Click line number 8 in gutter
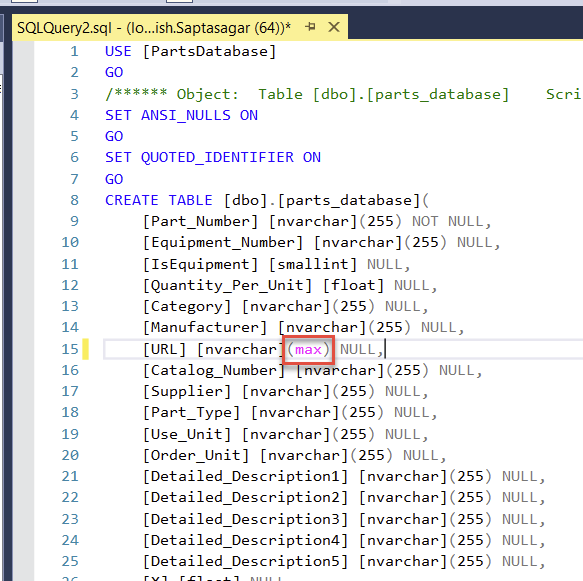Screen dimensions: 583x581 point(74,200)
